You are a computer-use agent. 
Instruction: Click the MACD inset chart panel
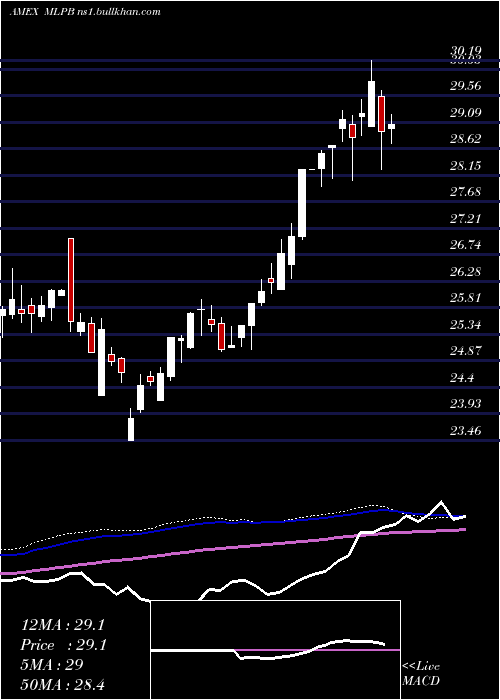tap(275, 650)
